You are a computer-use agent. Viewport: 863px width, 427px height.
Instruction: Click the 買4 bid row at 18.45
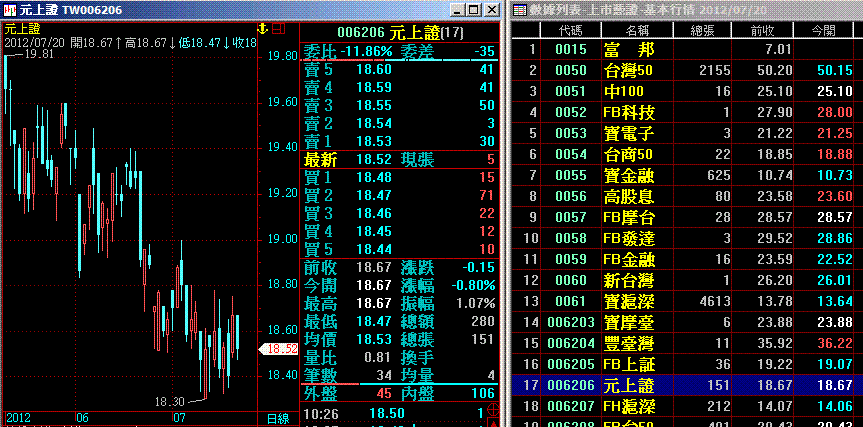[x=400, y=231]
